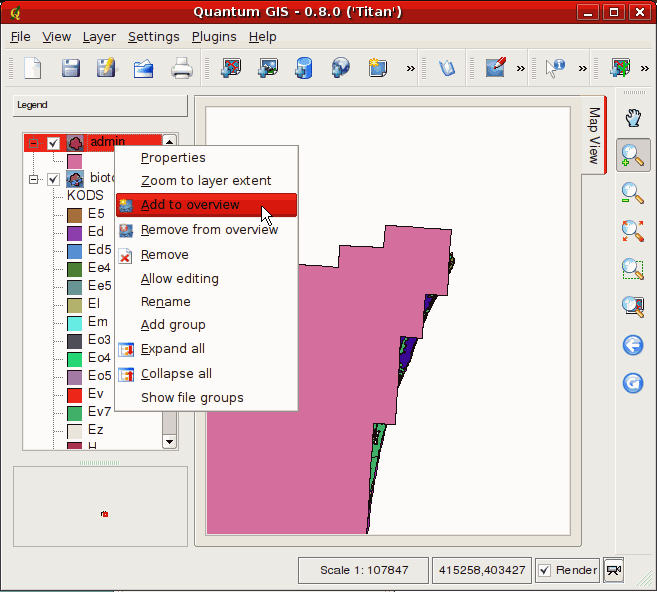Expand hidden identify toolbar items chevron

[582, 68]
